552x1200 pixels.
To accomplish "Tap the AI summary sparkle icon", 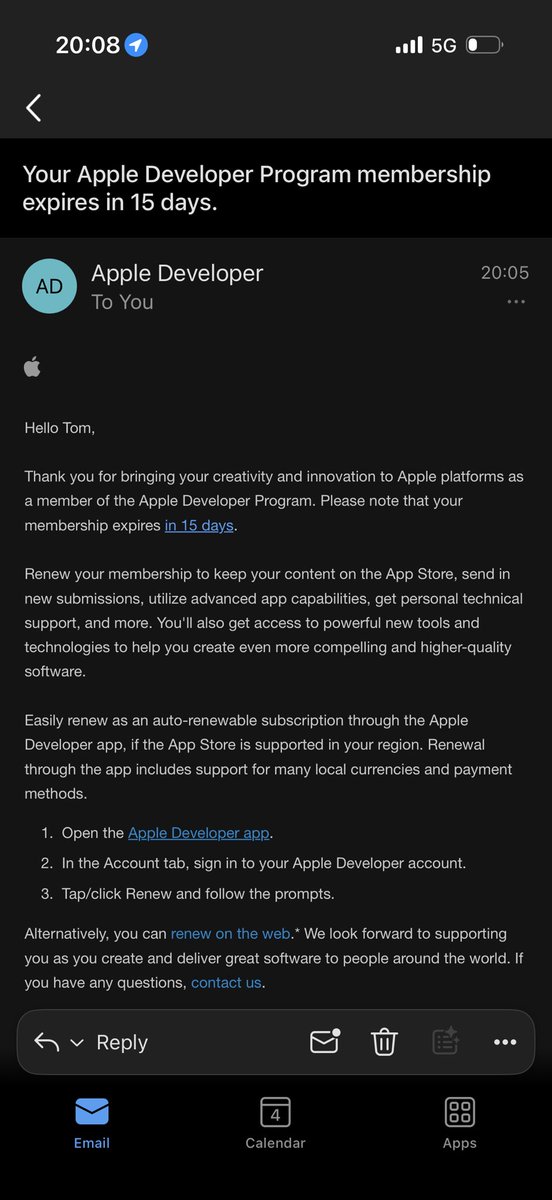I will click(445, 1041).
